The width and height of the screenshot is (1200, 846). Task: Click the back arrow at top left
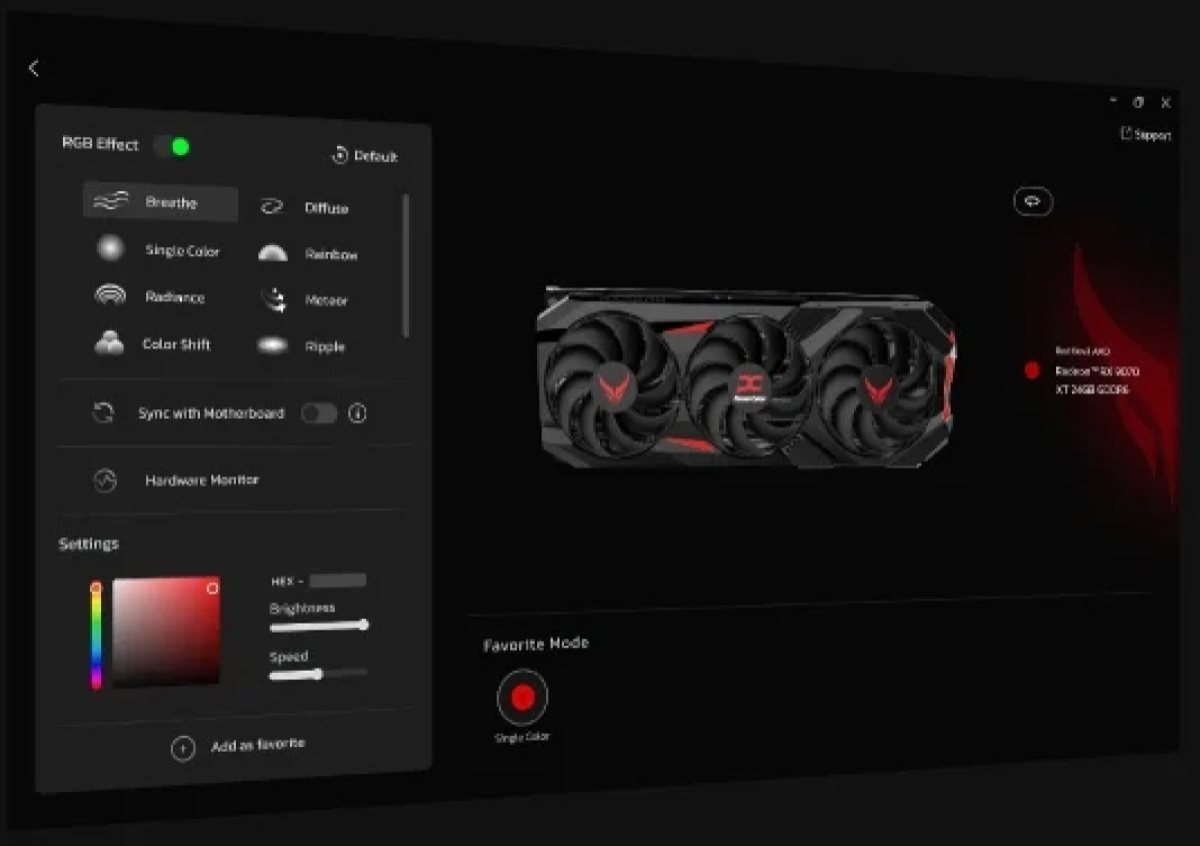click(x=34, y=68)
